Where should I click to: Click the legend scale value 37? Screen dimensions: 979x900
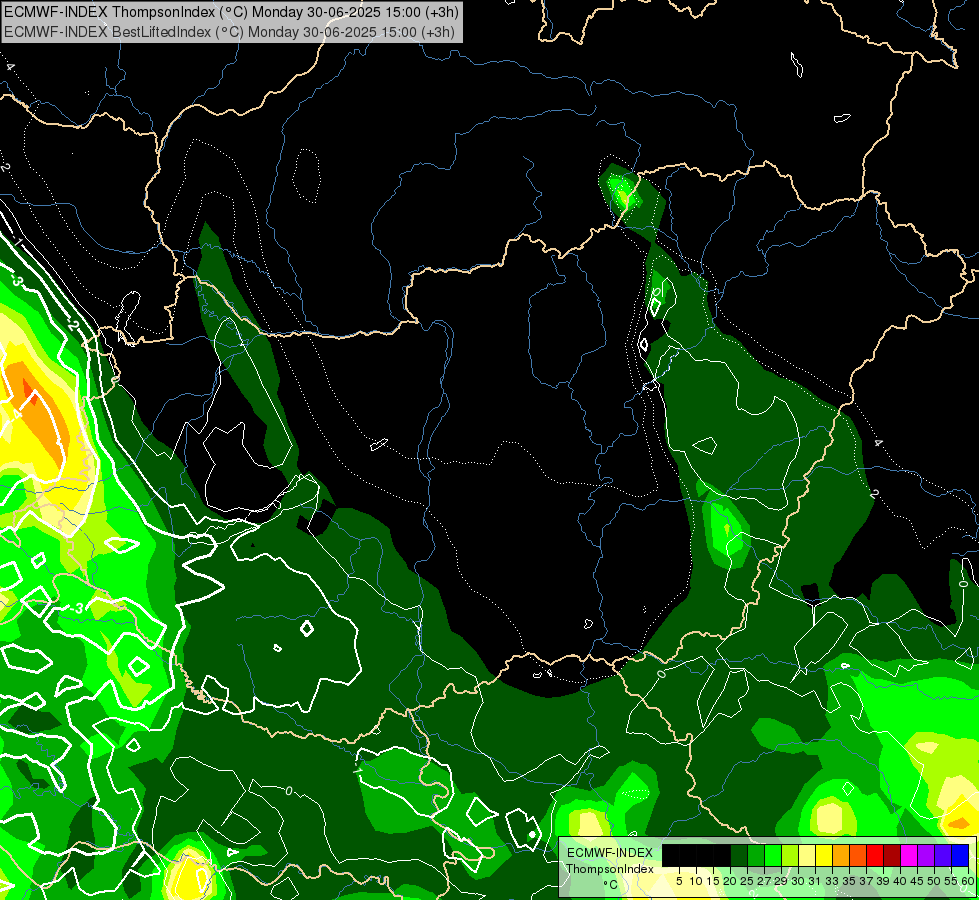866,881
